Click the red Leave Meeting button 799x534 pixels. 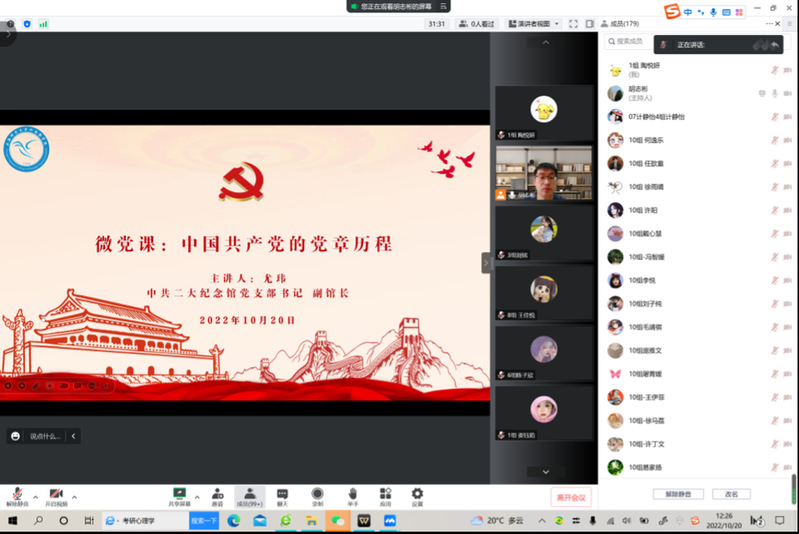pyautogui.click(x=571, y=497)
